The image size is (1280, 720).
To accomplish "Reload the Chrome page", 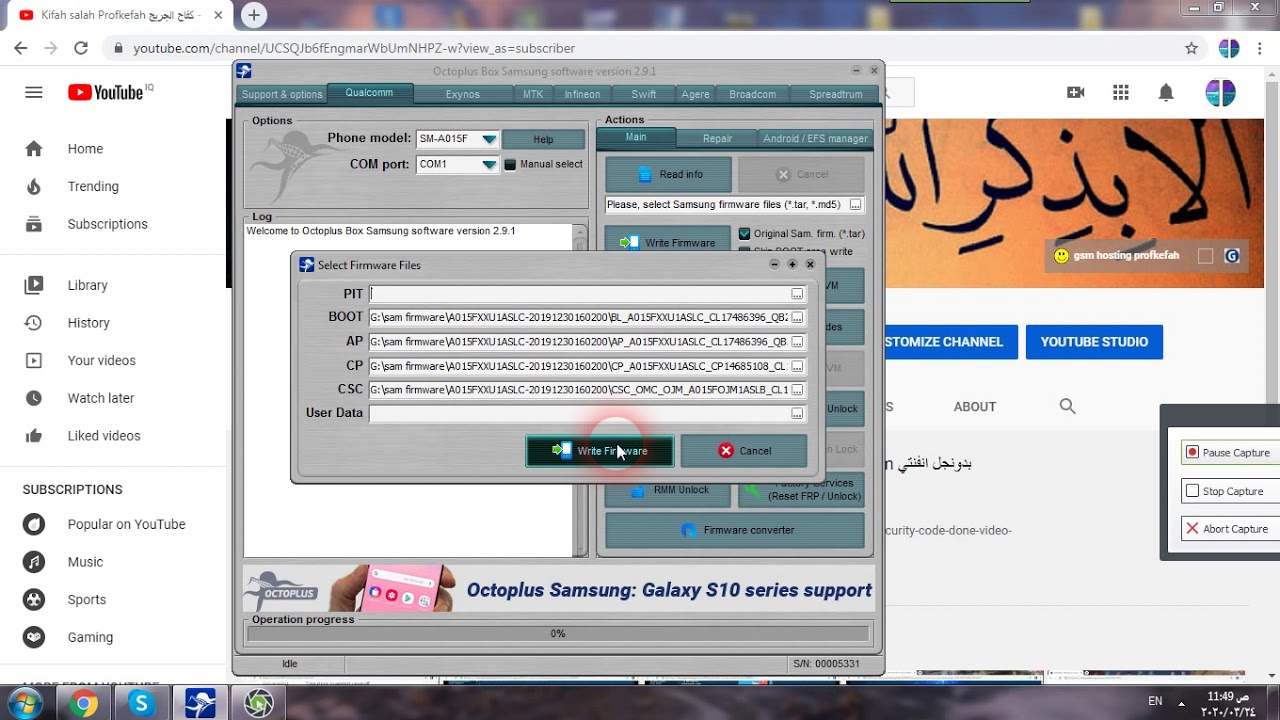I will click(81, 48).
